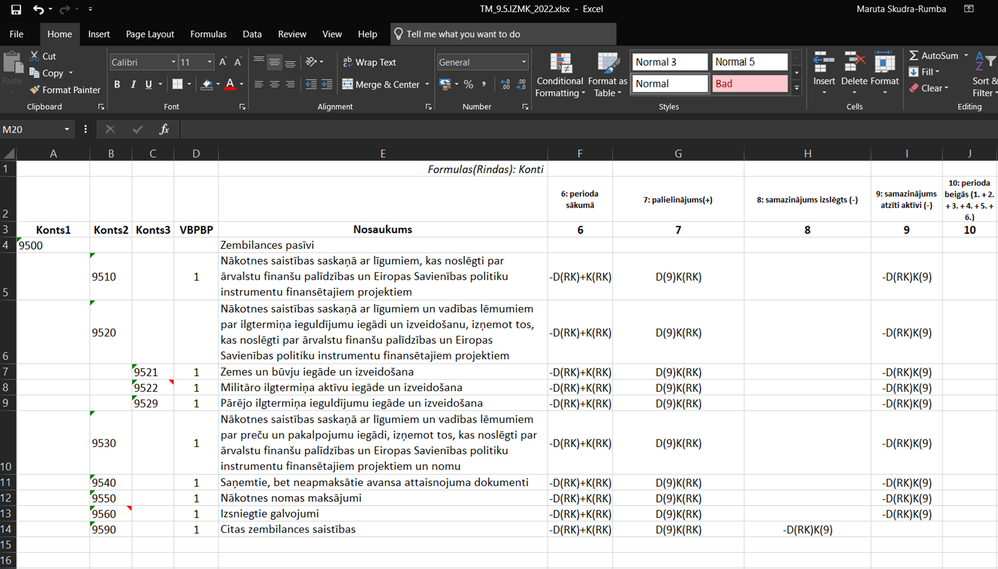The image size is (998, 569).
Task: Click the Redo arrow icon
Action: 64,9
